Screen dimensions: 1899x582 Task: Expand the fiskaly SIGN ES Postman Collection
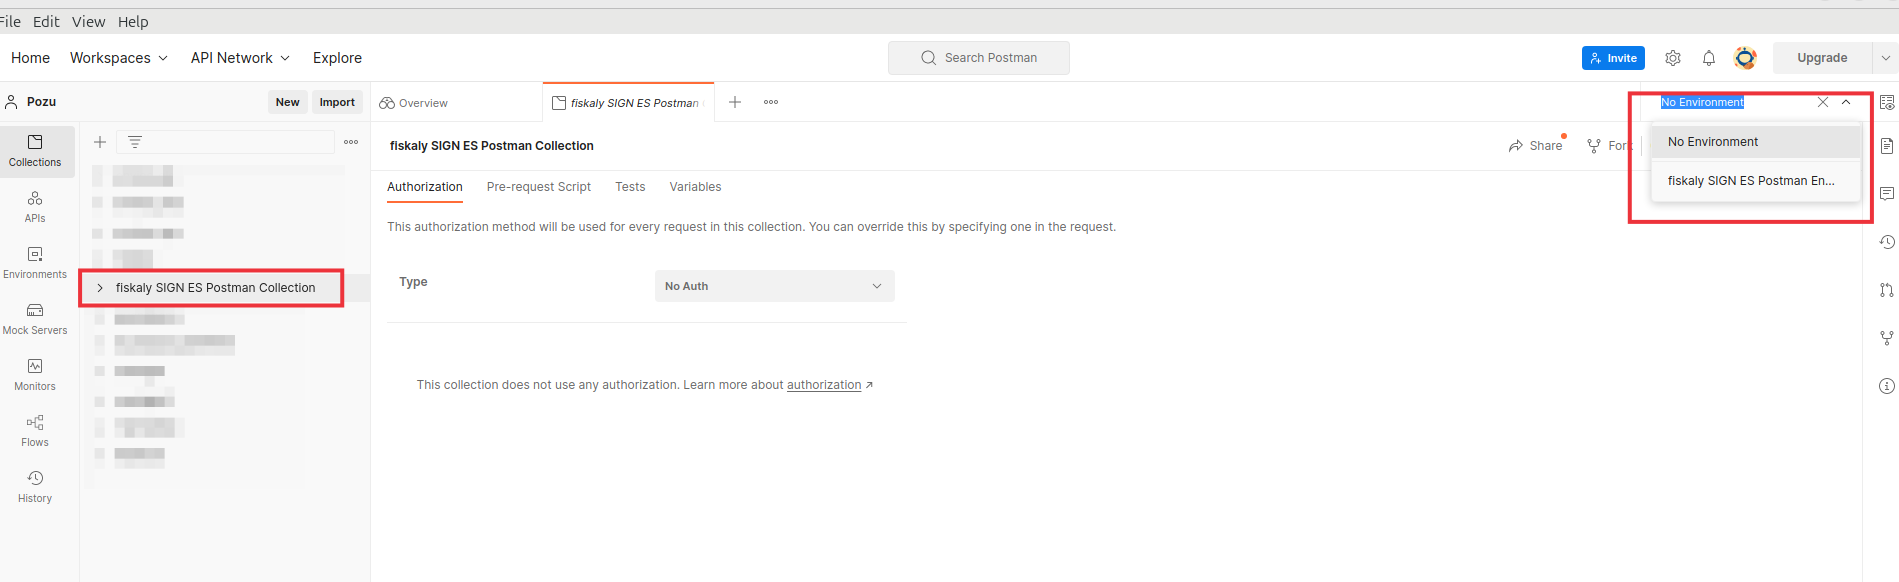coord(100,288)
